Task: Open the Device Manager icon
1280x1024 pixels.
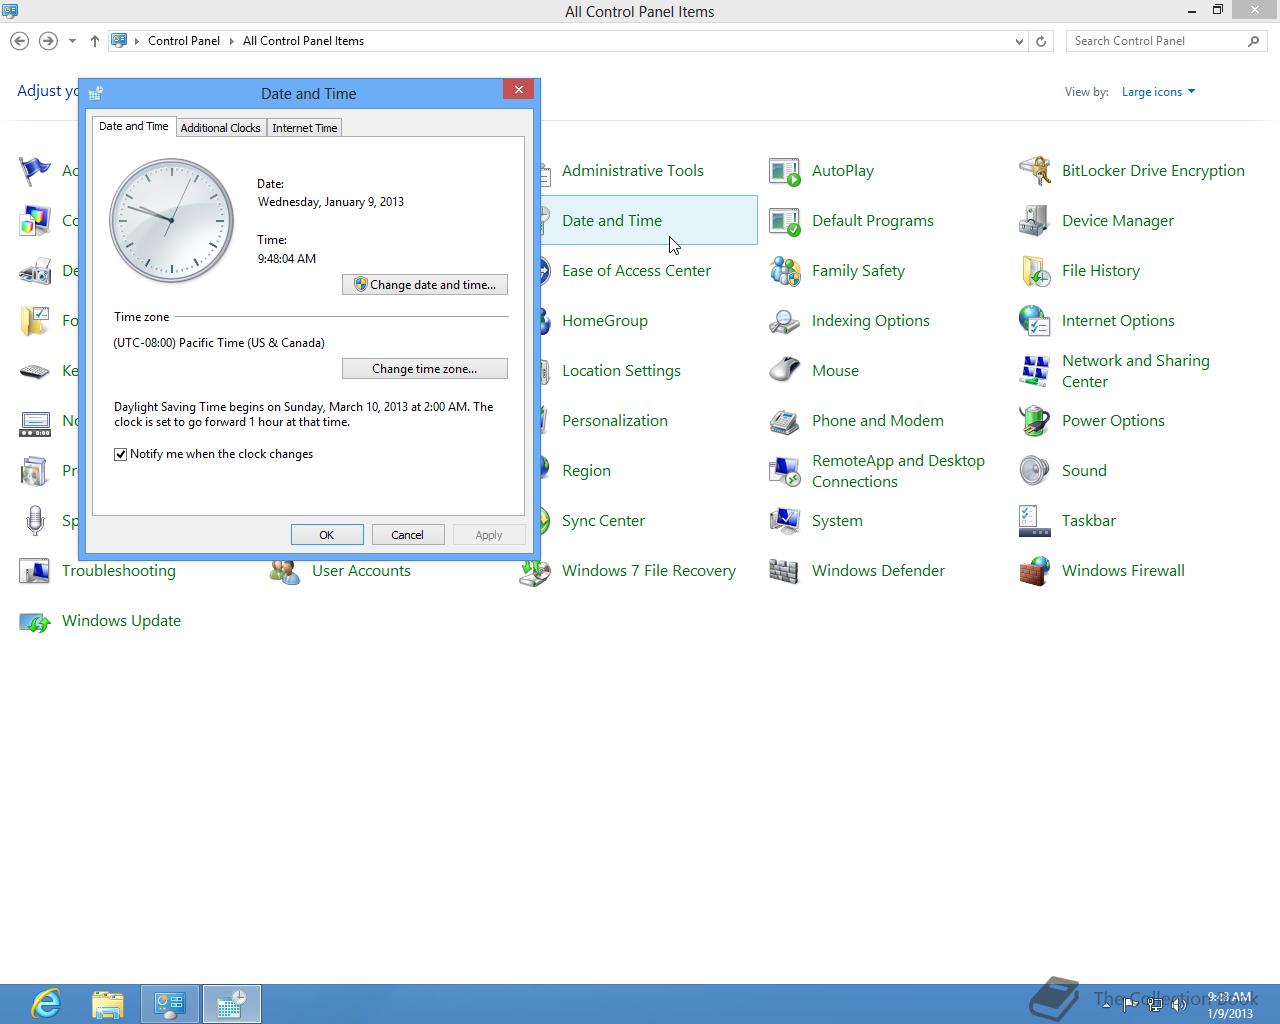Action: tap(1035, 221)
